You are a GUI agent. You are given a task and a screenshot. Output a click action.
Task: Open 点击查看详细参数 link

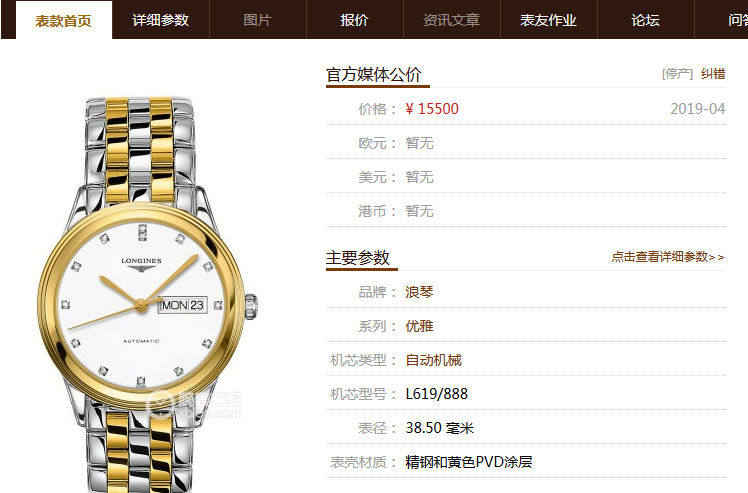tap(668, 257)
